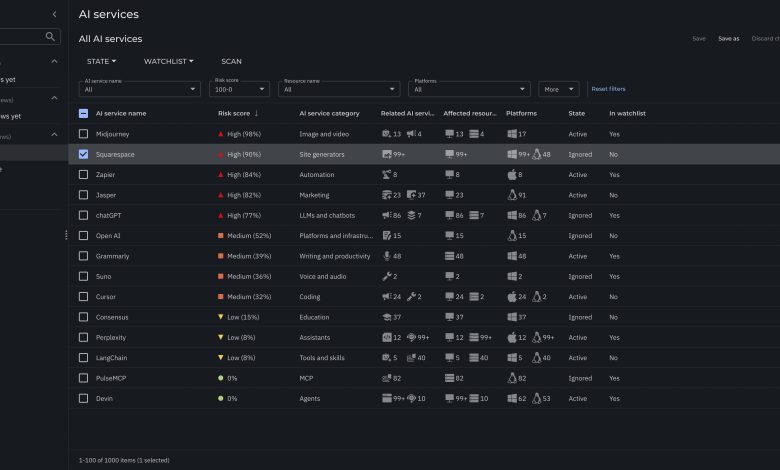Viewport: 780px width, 470px height.
Task: Click the Consensus service name
Action: tap(112, 317)
